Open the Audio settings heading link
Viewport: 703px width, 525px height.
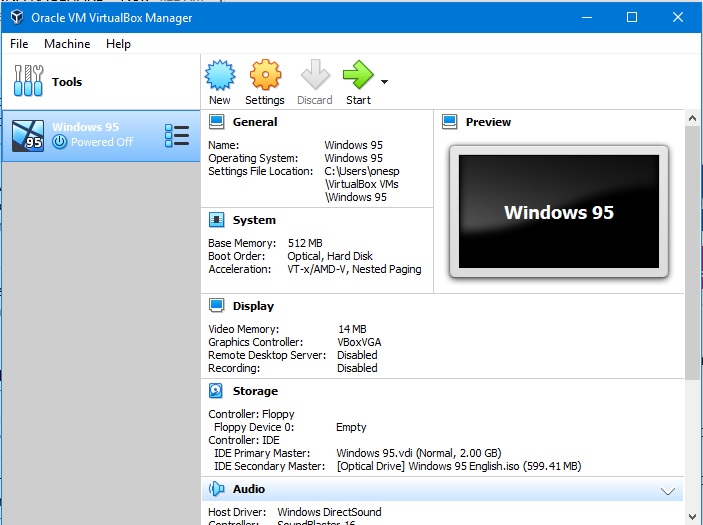pyautogui.click(x=249, y=489)
